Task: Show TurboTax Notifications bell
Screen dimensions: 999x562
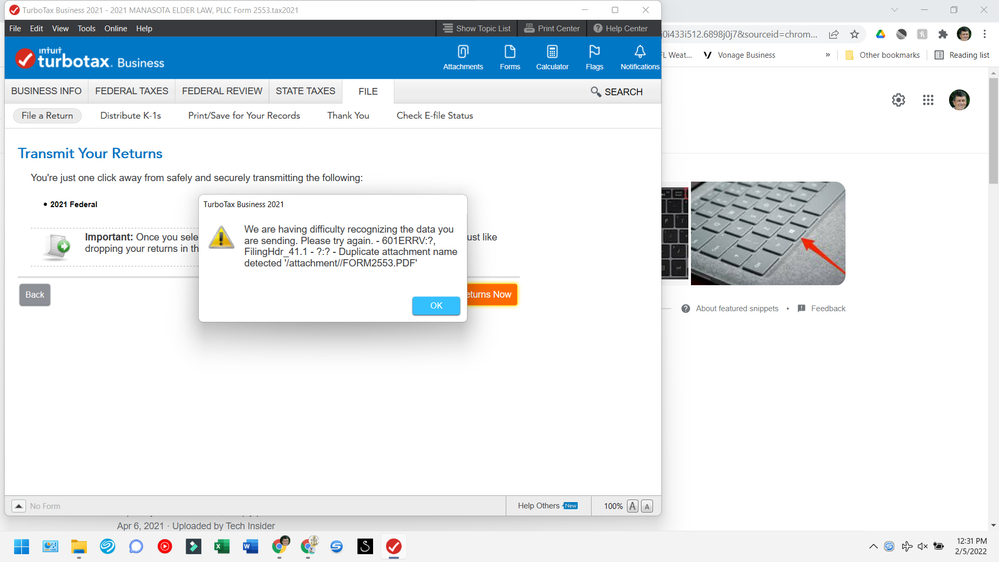Action: (x=640, y=57)
